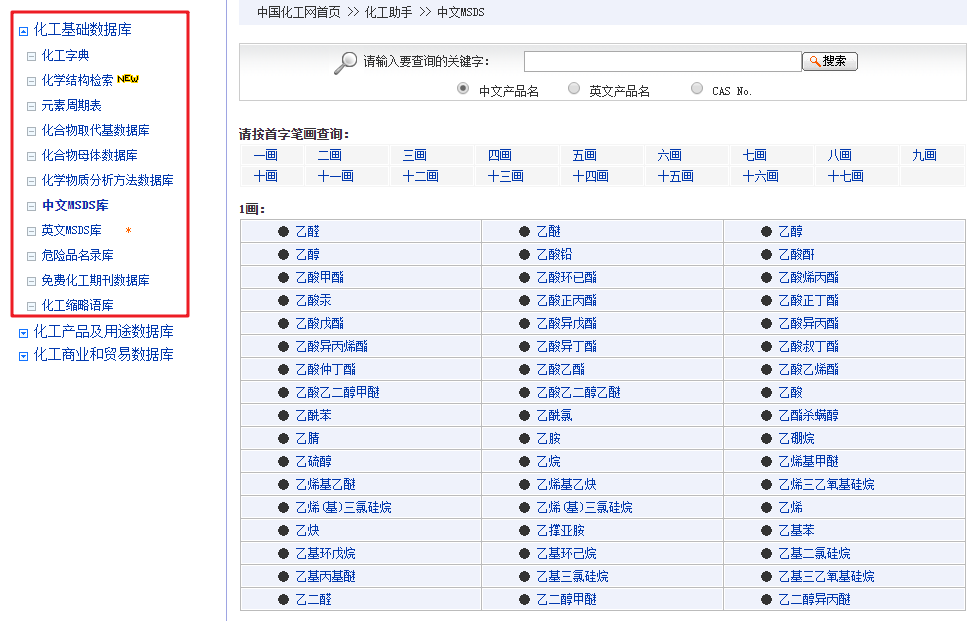
Task: Expand the 化工商业和贸易数据库 section
Action: [x=24, y=356]
